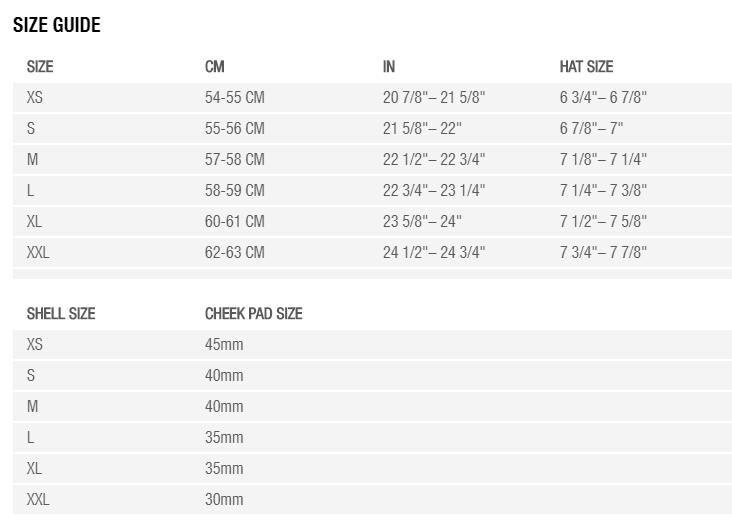This screenshot has width=732, height=526.
Task: Click the SIZE GUIDE heading
Action: (x=57, y=26)
